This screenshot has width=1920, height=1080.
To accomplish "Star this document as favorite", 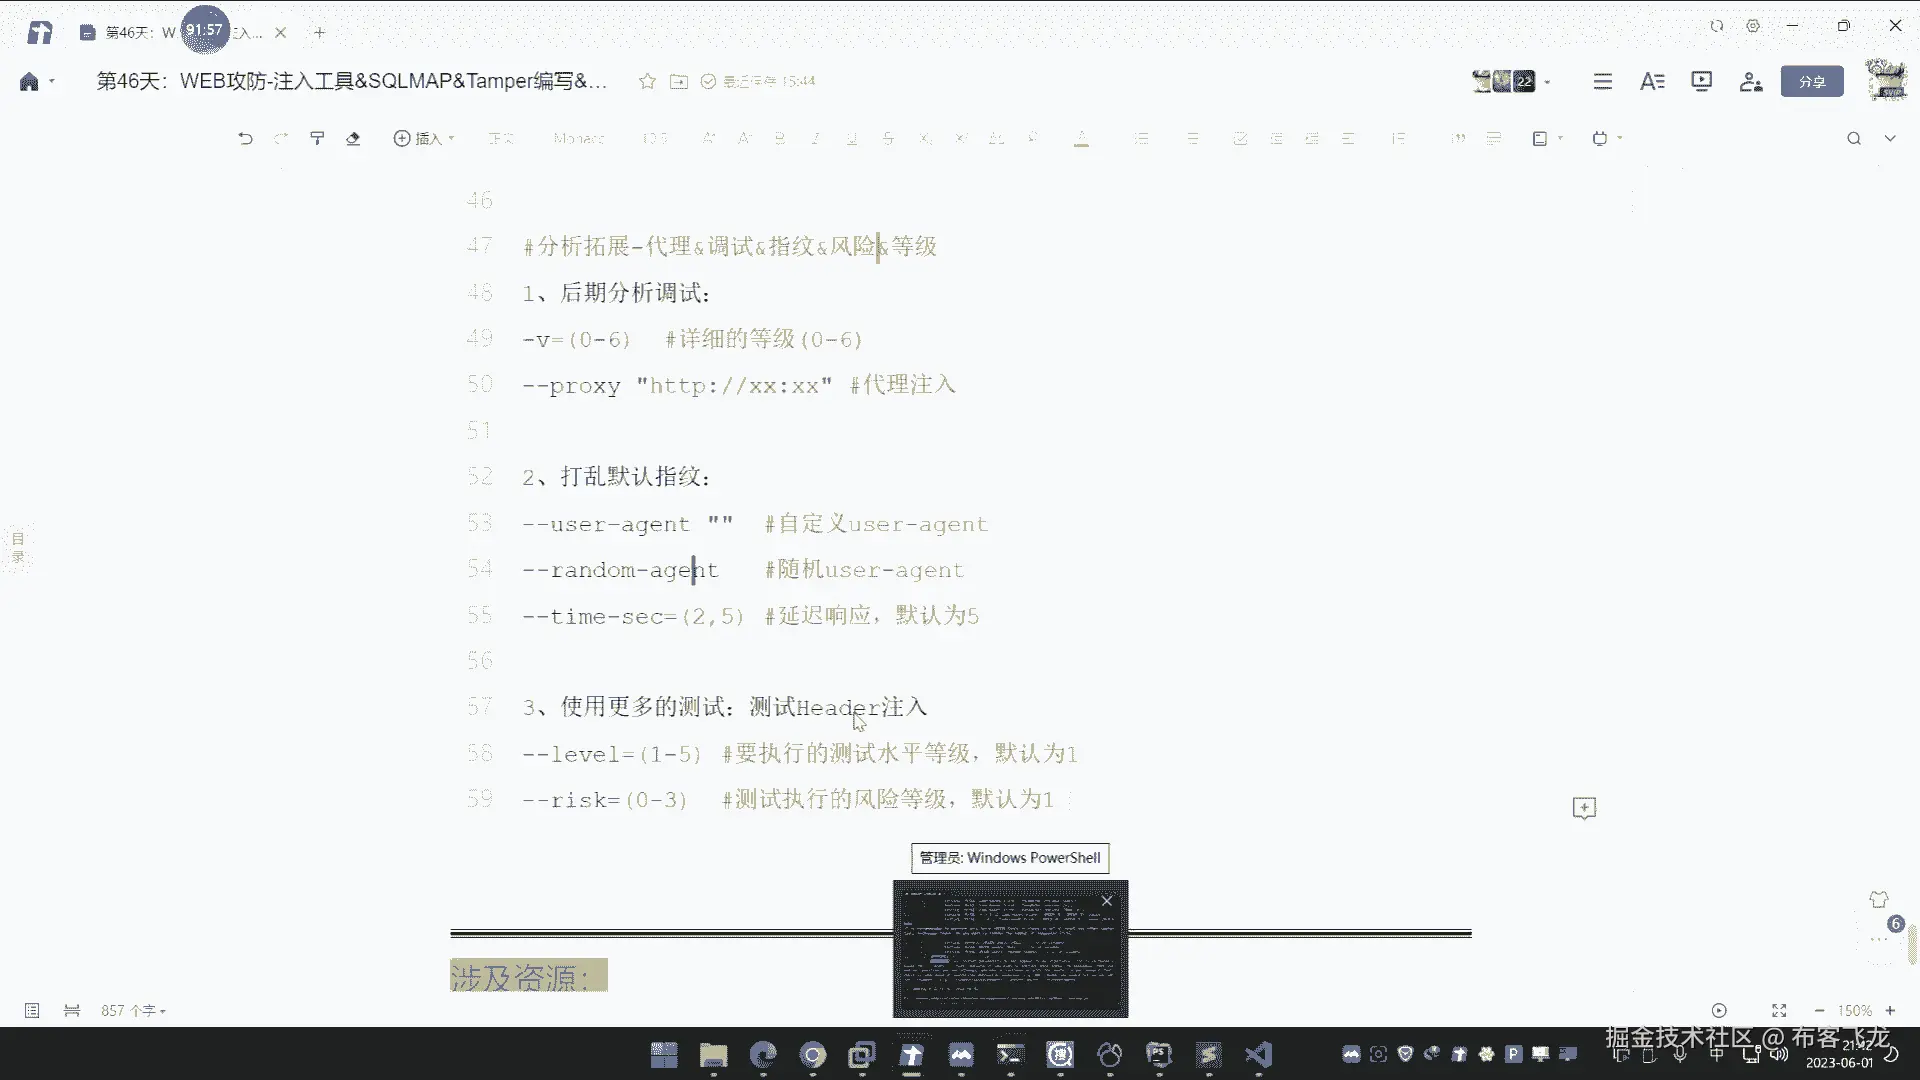I will [647, 81].
